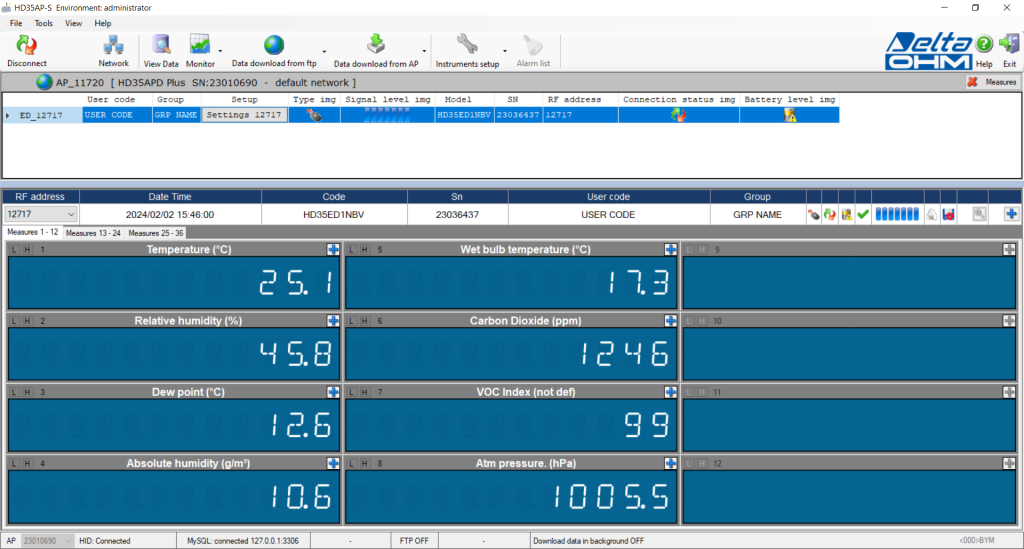This screenshot has height=549, width=1024.
Task: Toggle the L button on Carbon Dioxide panel
Action: (x=351, y=321)
